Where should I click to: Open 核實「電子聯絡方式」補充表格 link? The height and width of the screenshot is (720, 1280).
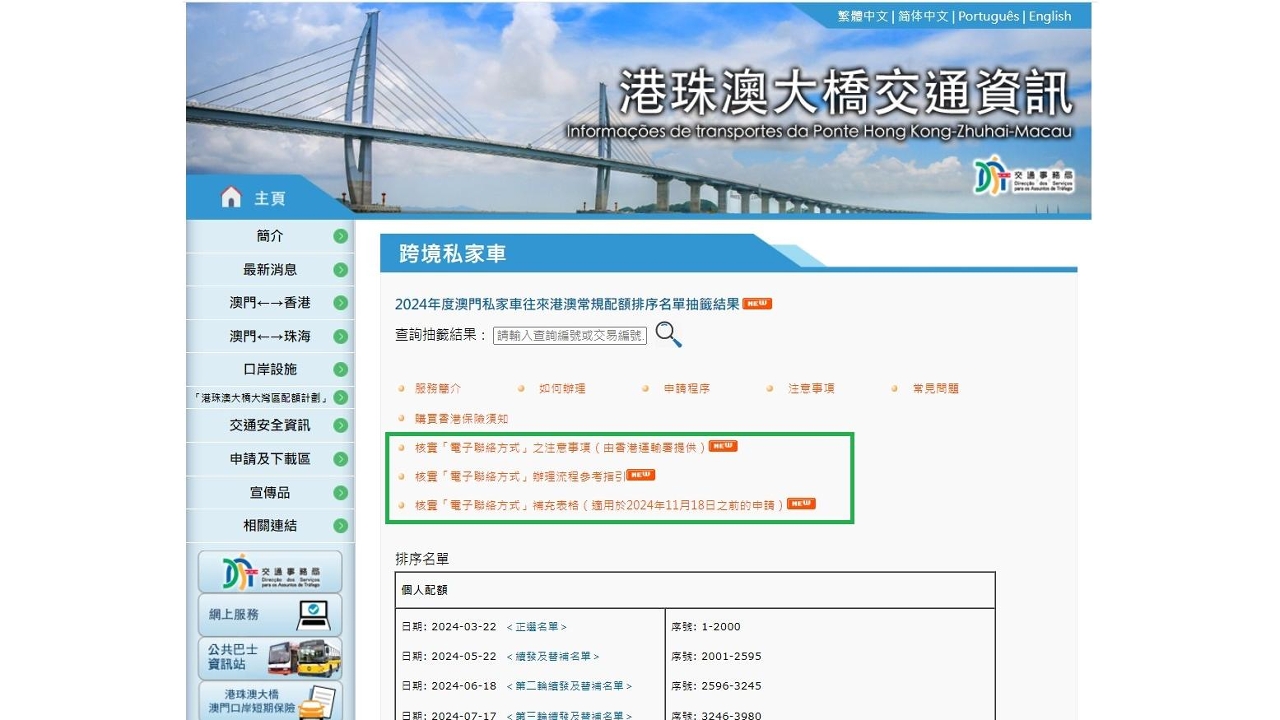tap(600, 505)
